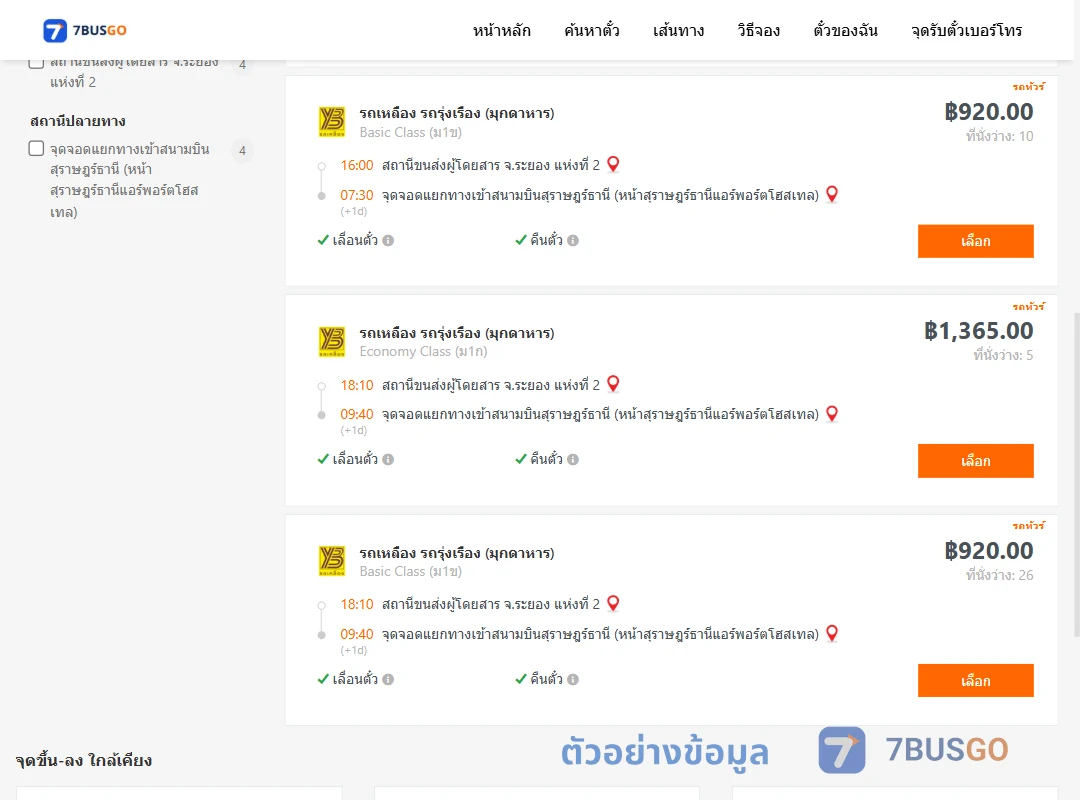Click the map pin beside 07:30 arrival stop
Viewport: 1080px width, 800px height.
[x=832, y=194]
